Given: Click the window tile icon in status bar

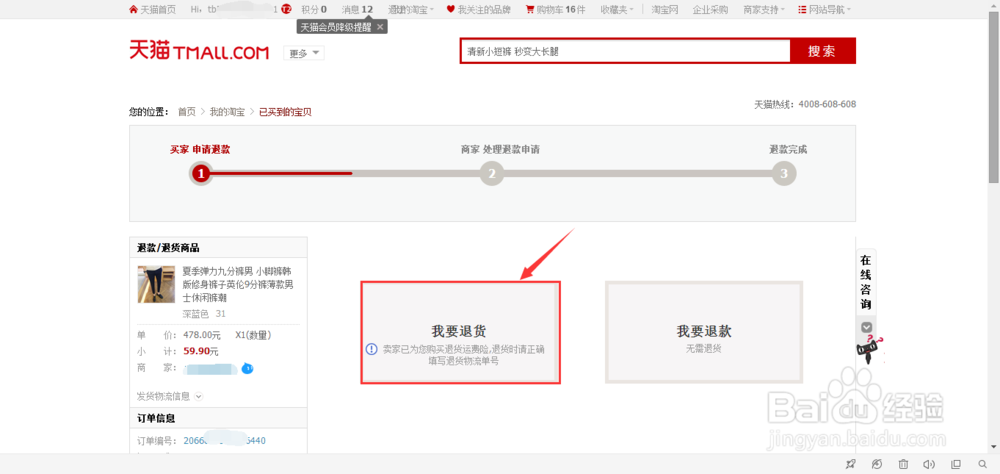Looking at the screenshot, I should [x=955, y=464].
